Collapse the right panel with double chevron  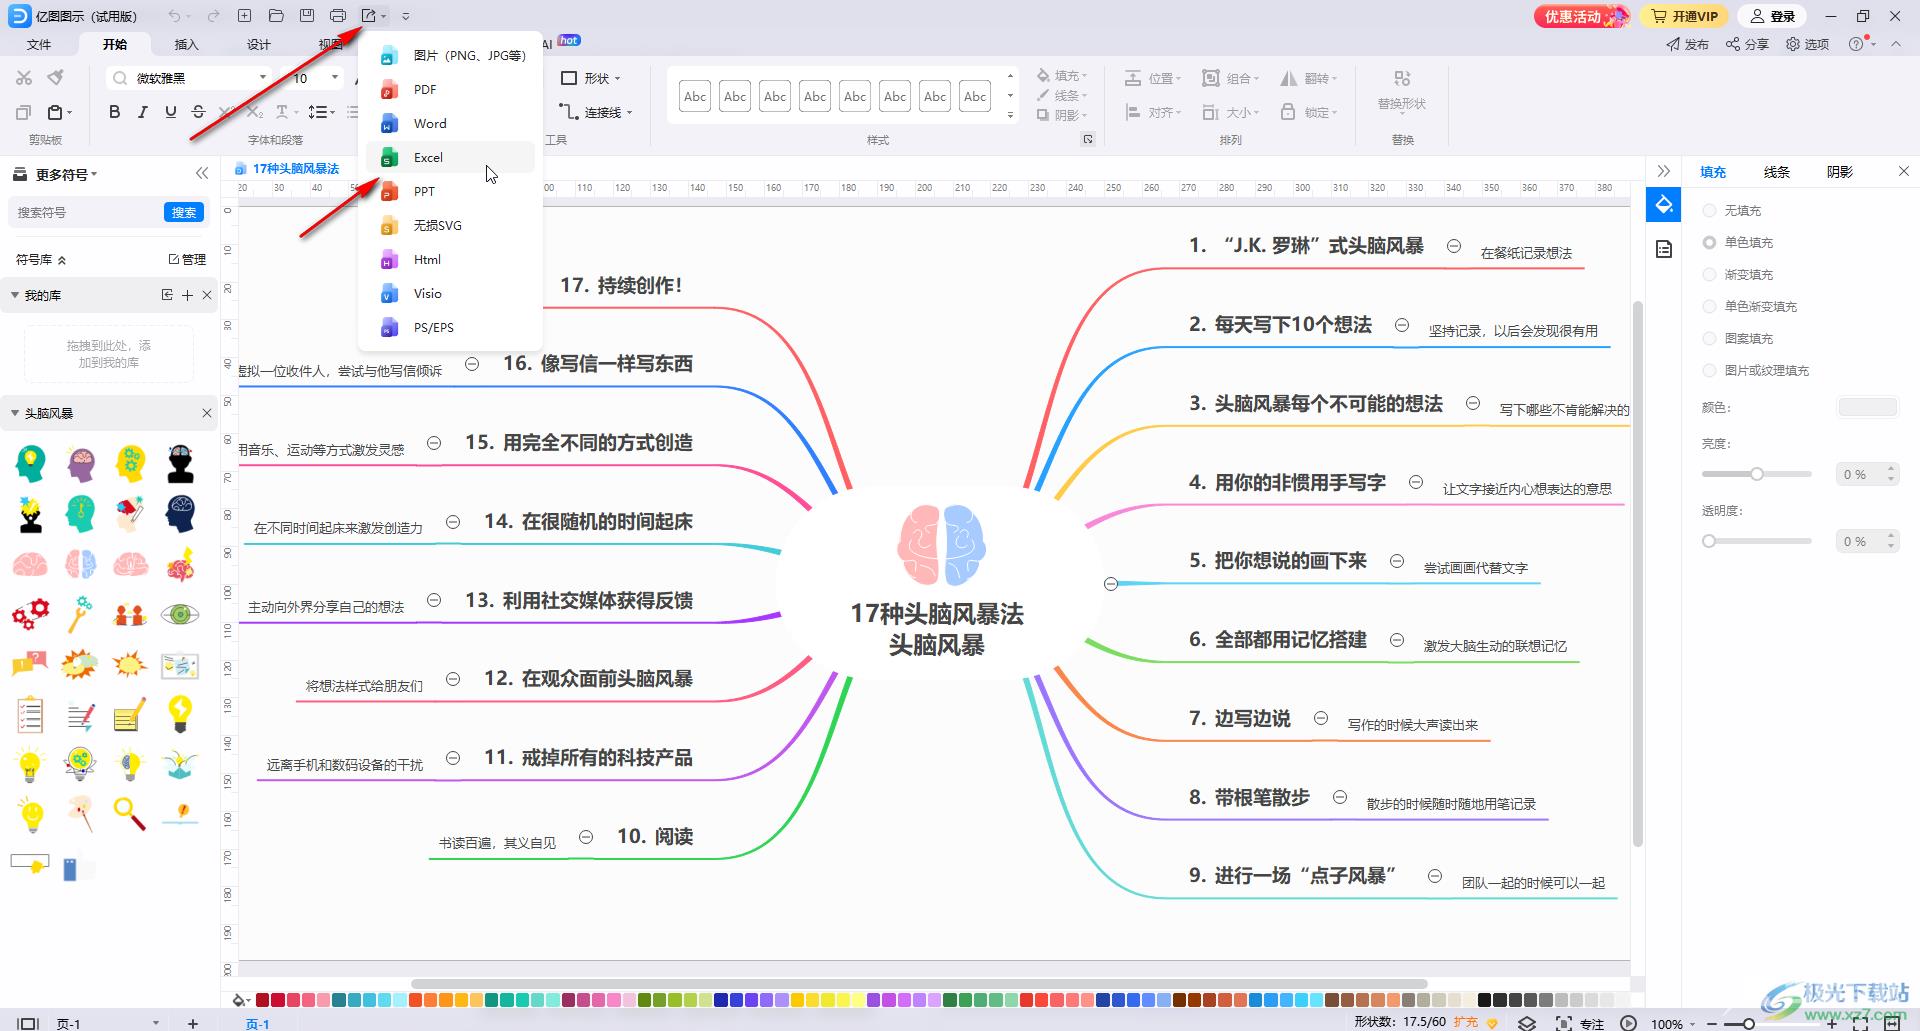(x=1663, y=171)
